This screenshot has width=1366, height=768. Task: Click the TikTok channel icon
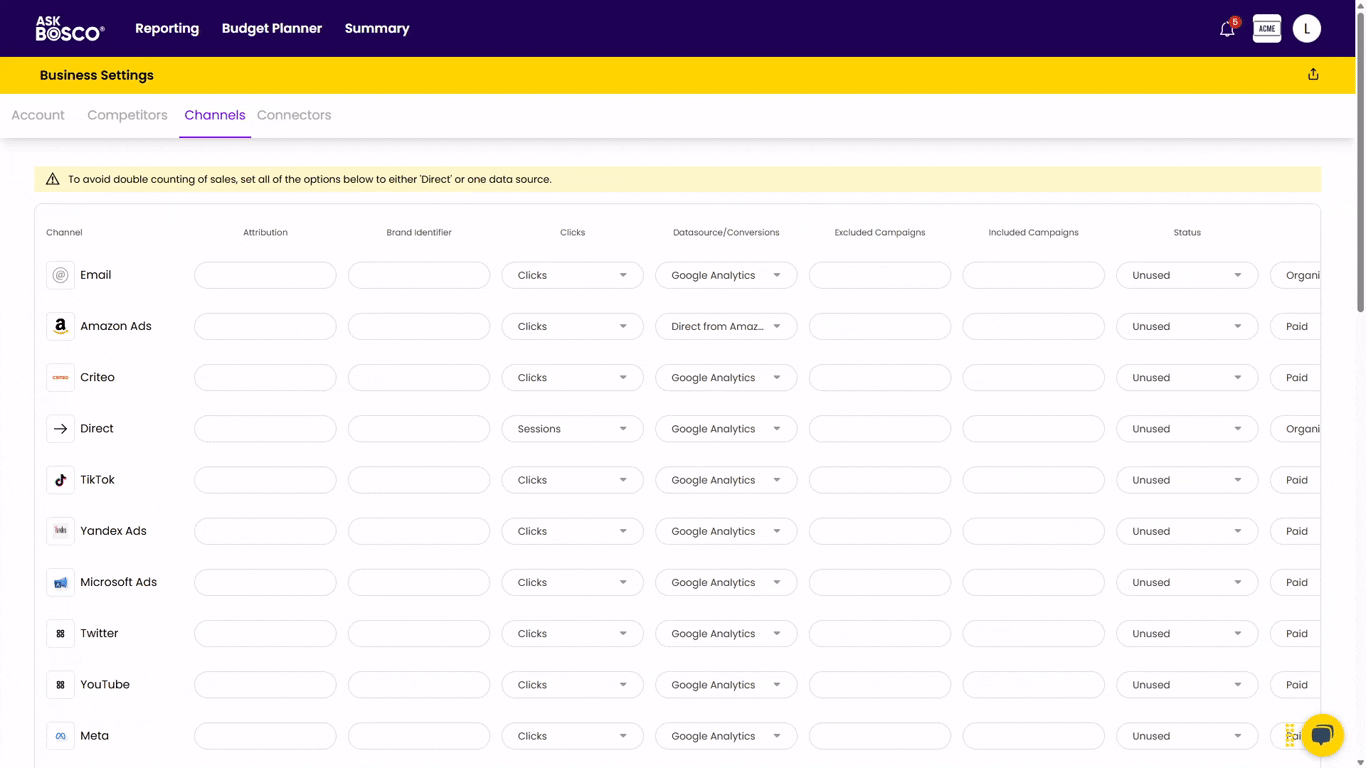pyautogui.click(x=60, y=480)
